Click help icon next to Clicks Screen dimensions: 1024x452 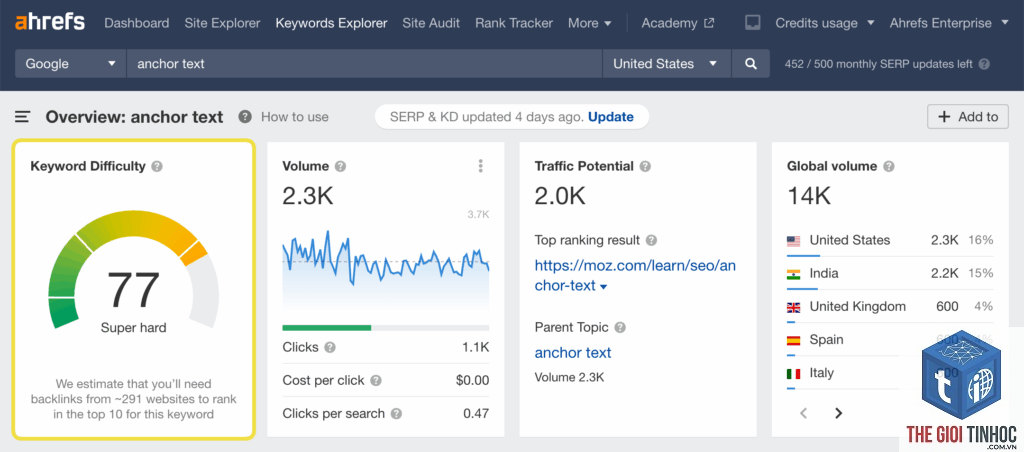click(330, 347)
